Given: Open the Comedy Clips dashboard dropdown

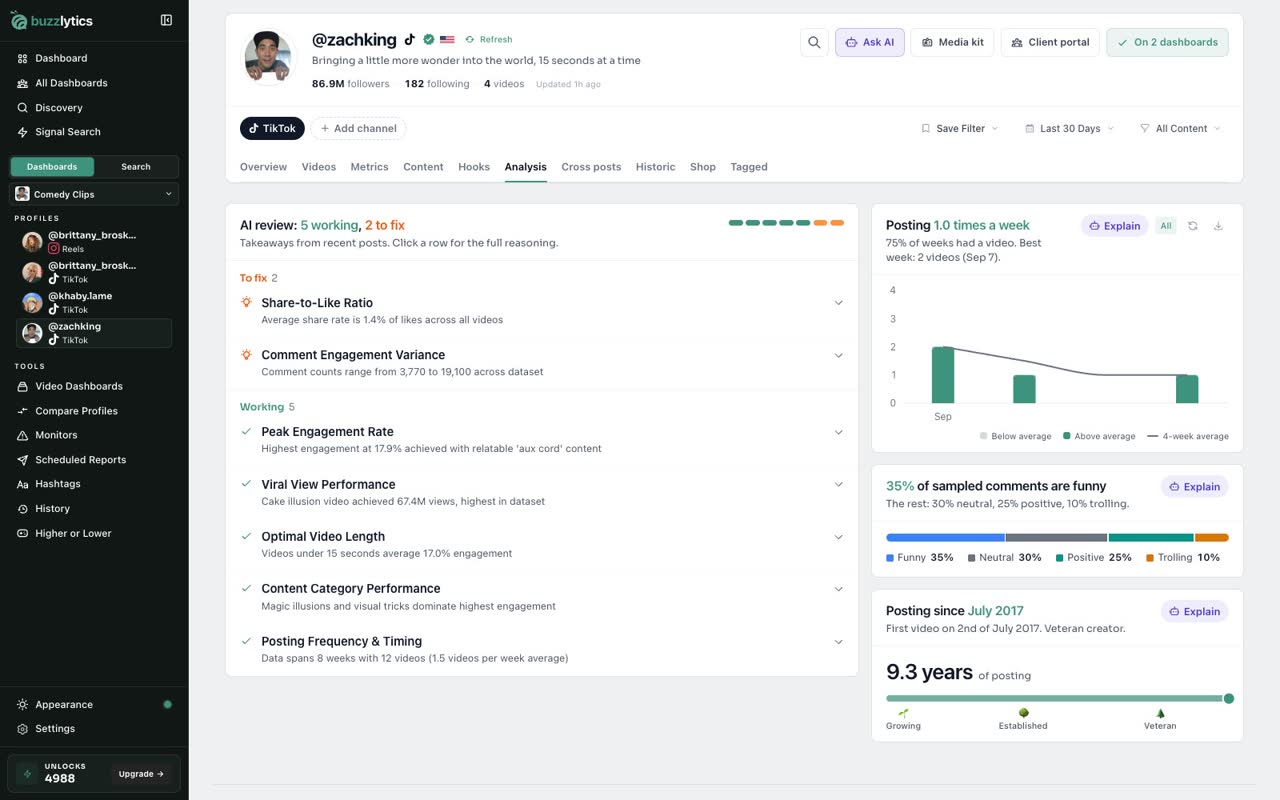Looking at the screenshot, I should coord(94,194).
